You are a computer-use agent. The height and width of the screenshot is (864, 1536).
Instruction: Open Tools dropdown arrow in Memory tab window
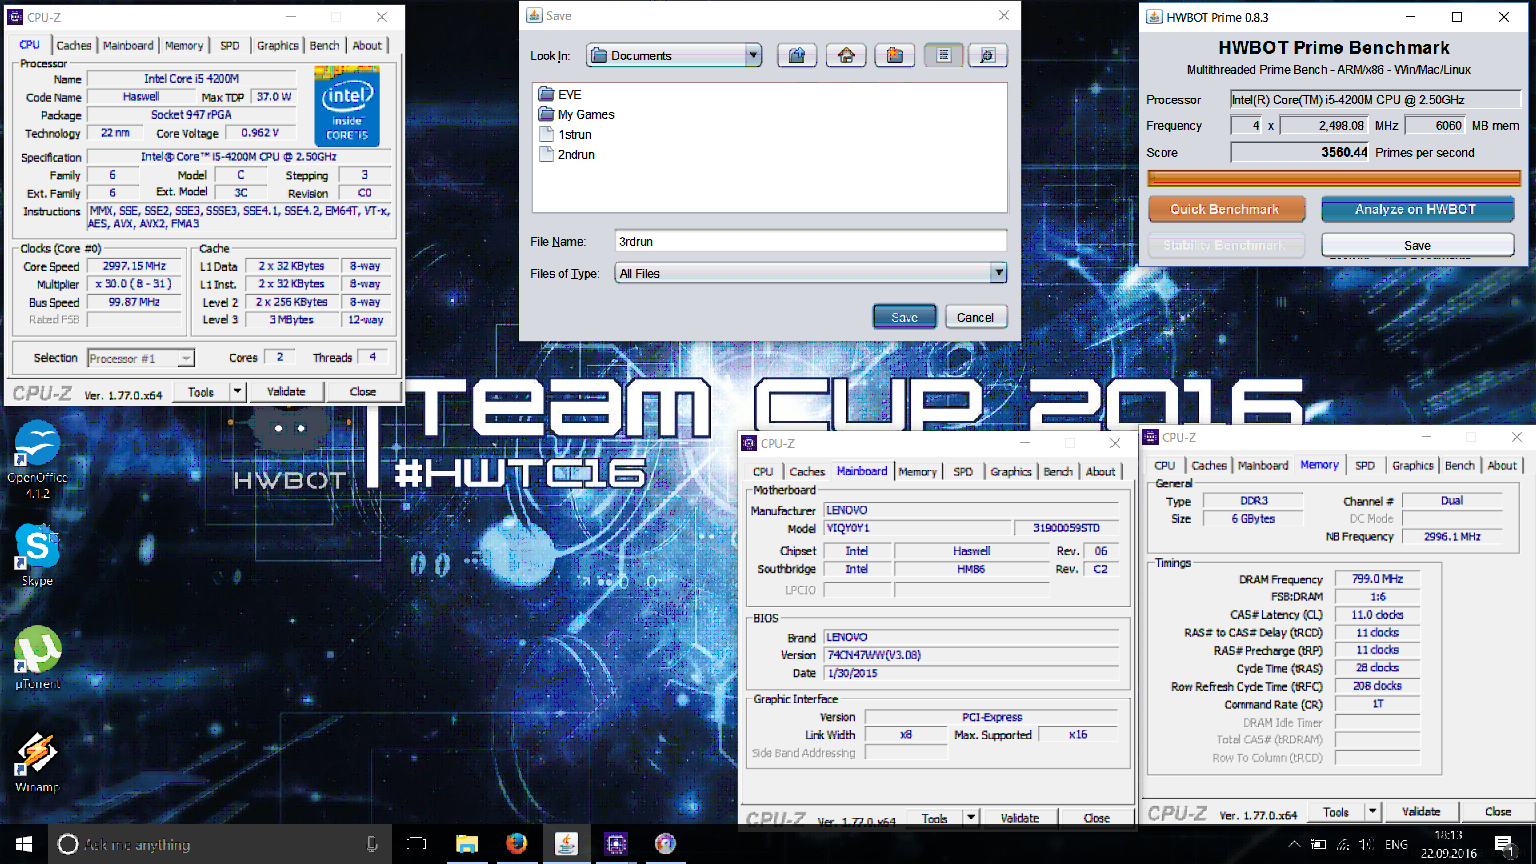pyautogui.click(x=1373, y=812)
